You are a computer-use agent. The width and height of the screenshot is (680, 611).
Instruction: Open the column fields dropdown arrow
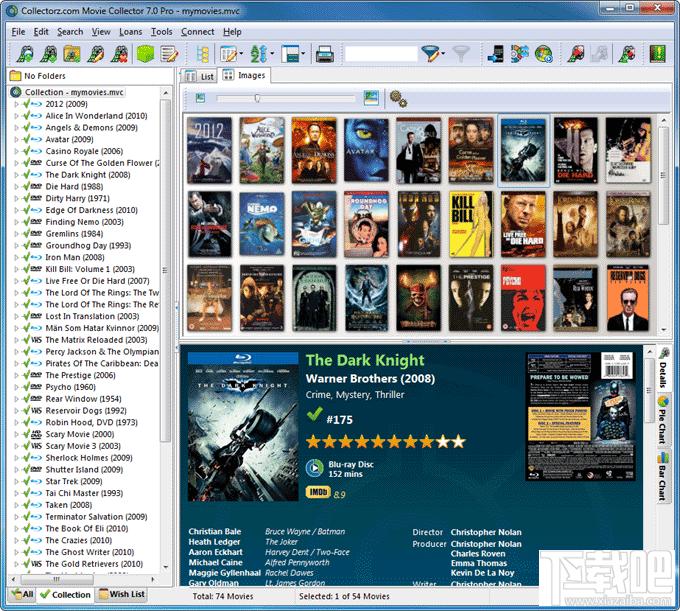(241, 54)
